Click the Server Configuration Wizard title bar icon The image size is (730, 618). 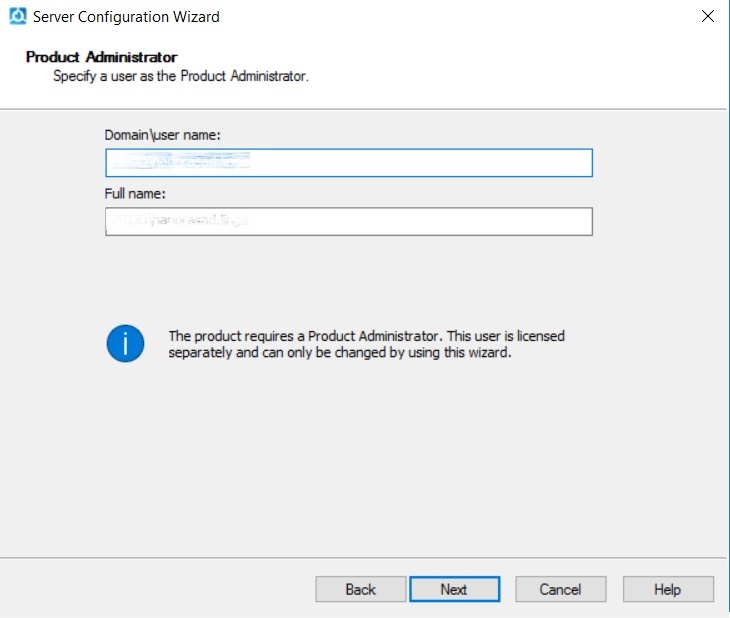[x=16, y=17]
